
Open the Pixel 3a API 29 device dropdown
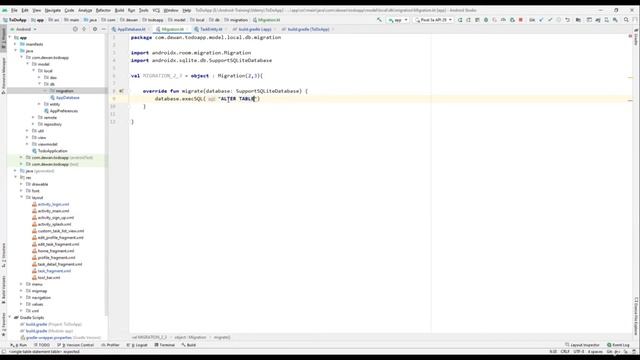(433, 20)
